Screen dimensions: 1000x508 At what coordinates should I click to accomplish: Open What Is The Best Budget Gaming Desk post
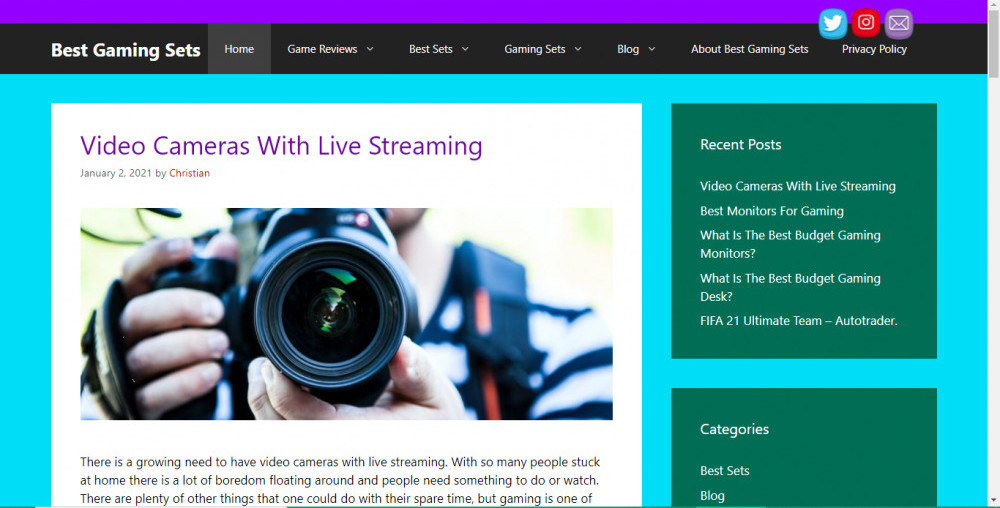790,287
